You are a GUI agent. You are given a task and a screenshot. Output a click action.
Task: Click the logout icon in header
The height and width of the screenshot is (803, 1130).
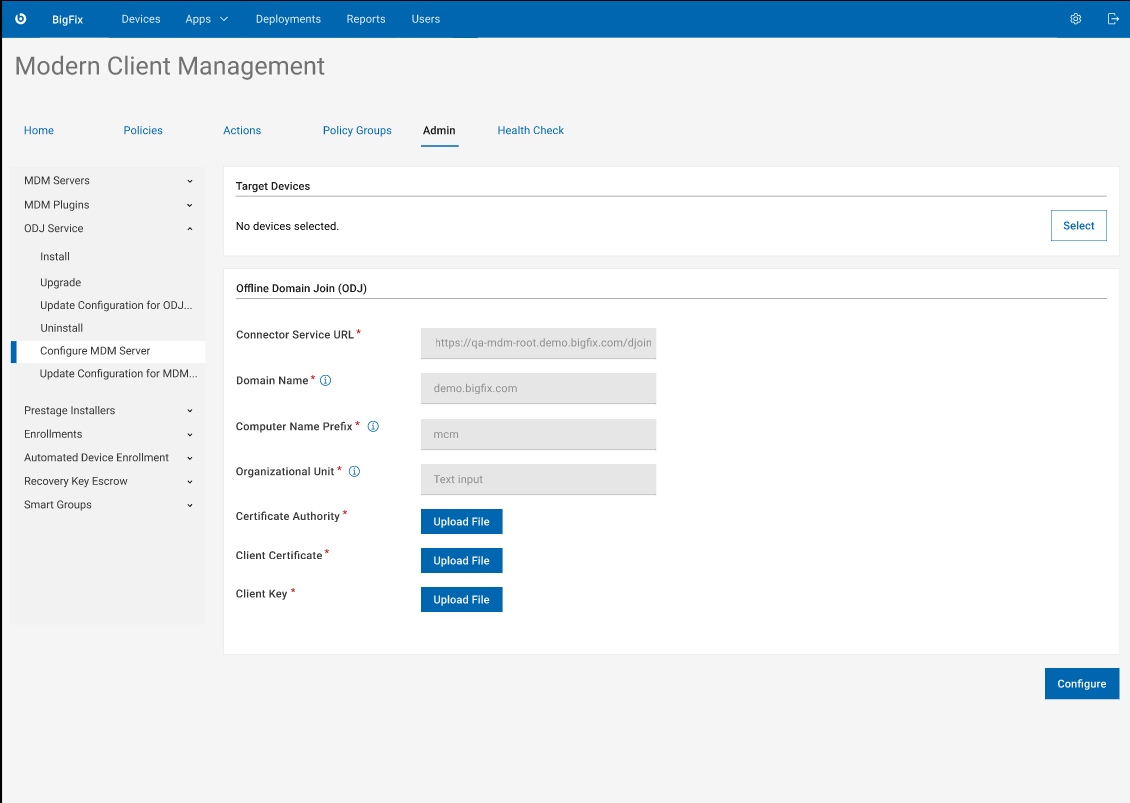(1113, 19)
